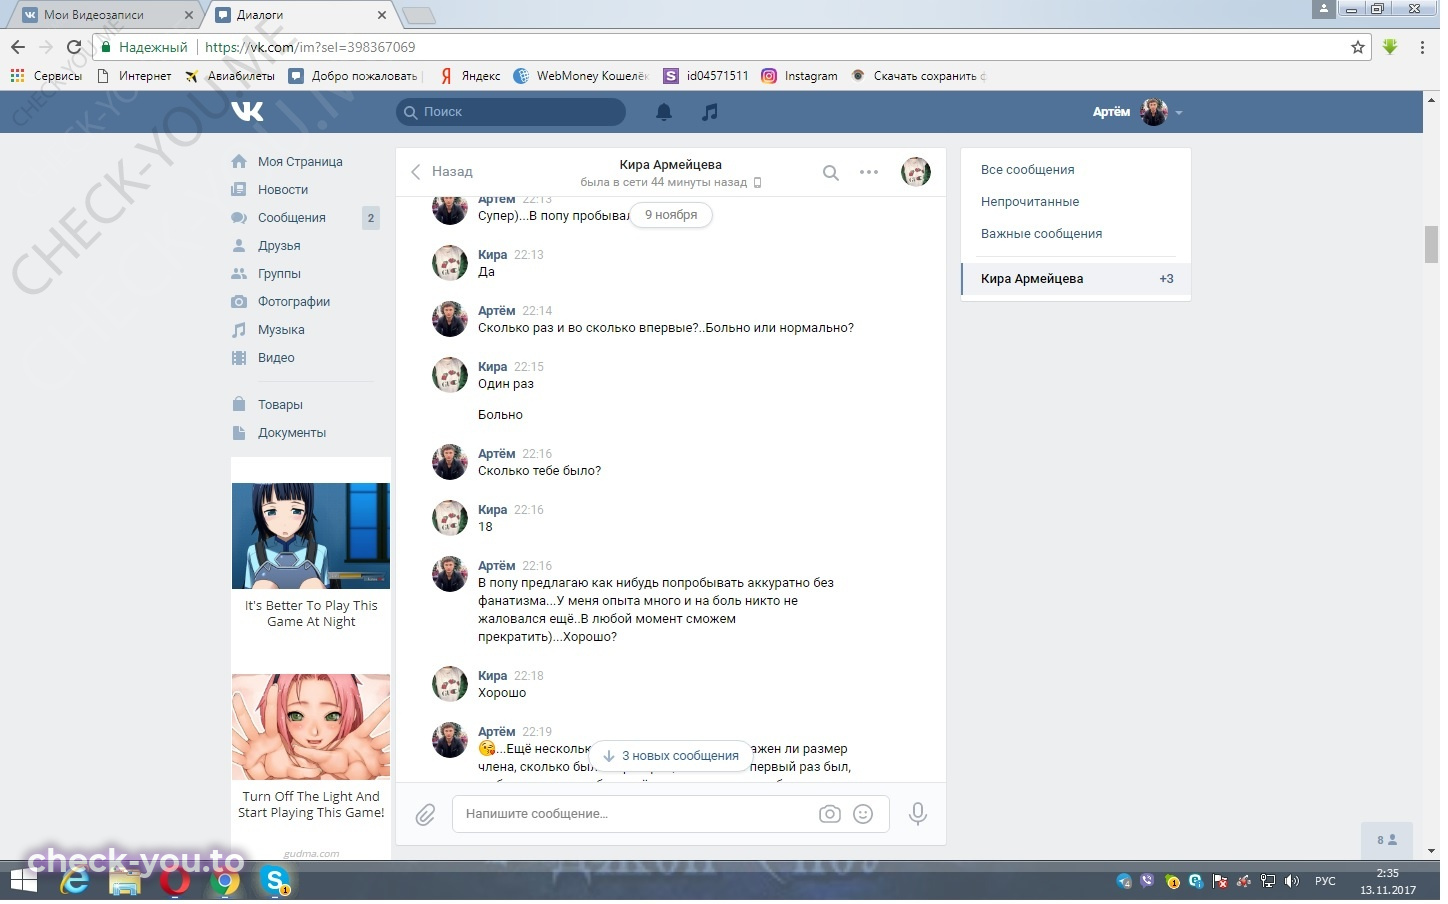Image resolution: width=1448 pixels, height=904 pixels.
Task: Close the Диалоги tab
Action: coord(384,15)
